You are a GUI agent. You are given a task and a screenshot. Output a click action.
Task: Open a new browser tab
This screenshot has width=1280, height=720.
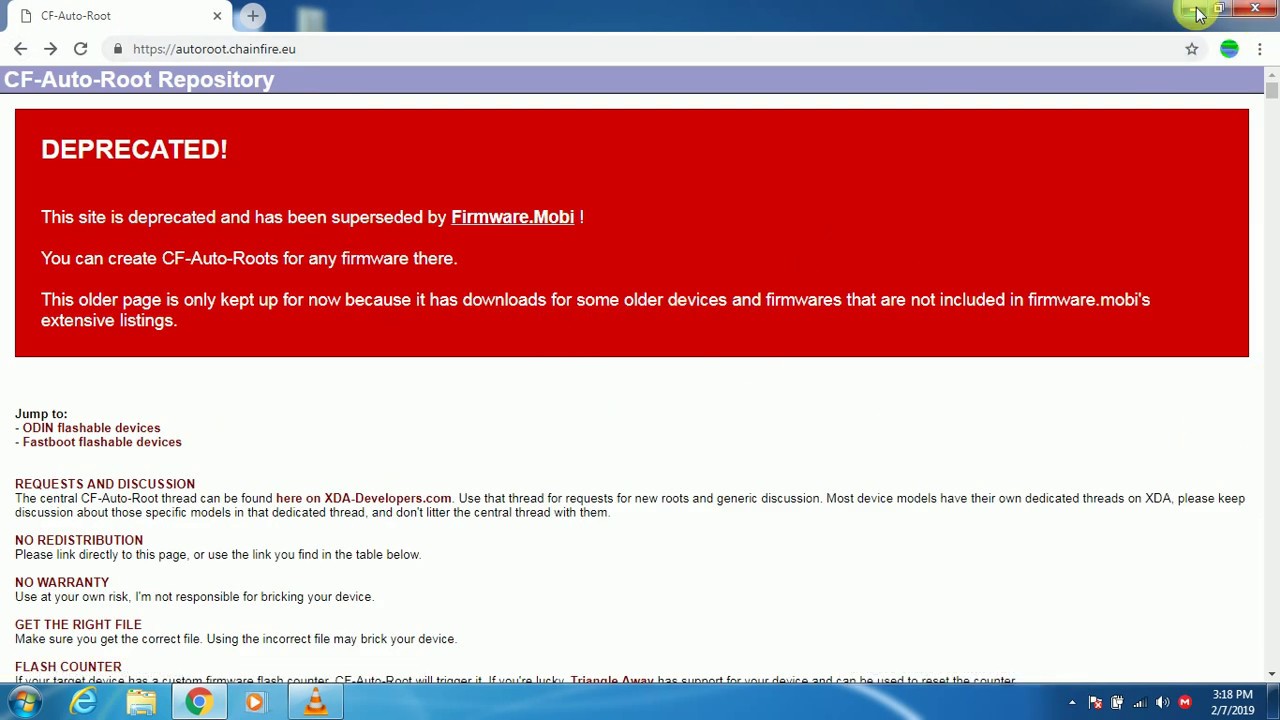(253, 16)
